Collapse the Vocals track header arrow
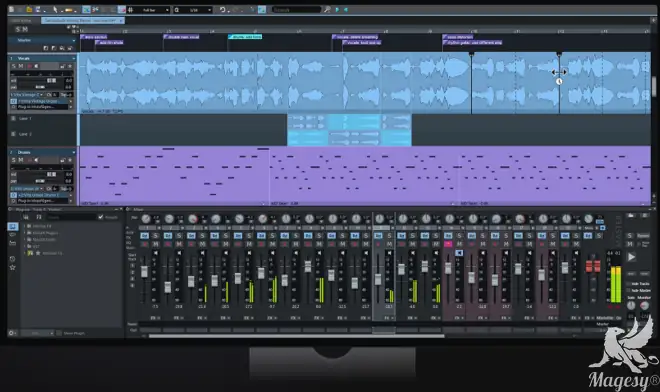The width and height of the screenshot is (660, 392). pyautogui.click(x=74, y=58)
